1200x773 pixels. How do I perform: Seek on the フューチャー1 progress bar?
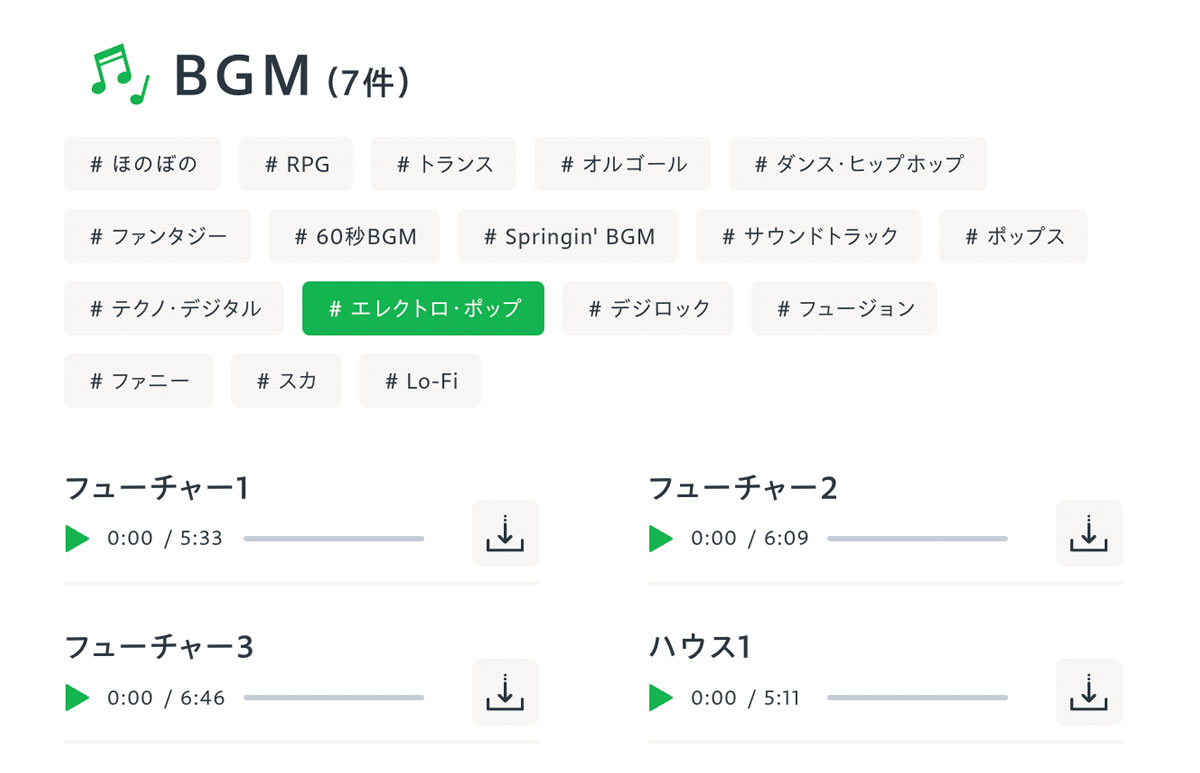[334, 539]
